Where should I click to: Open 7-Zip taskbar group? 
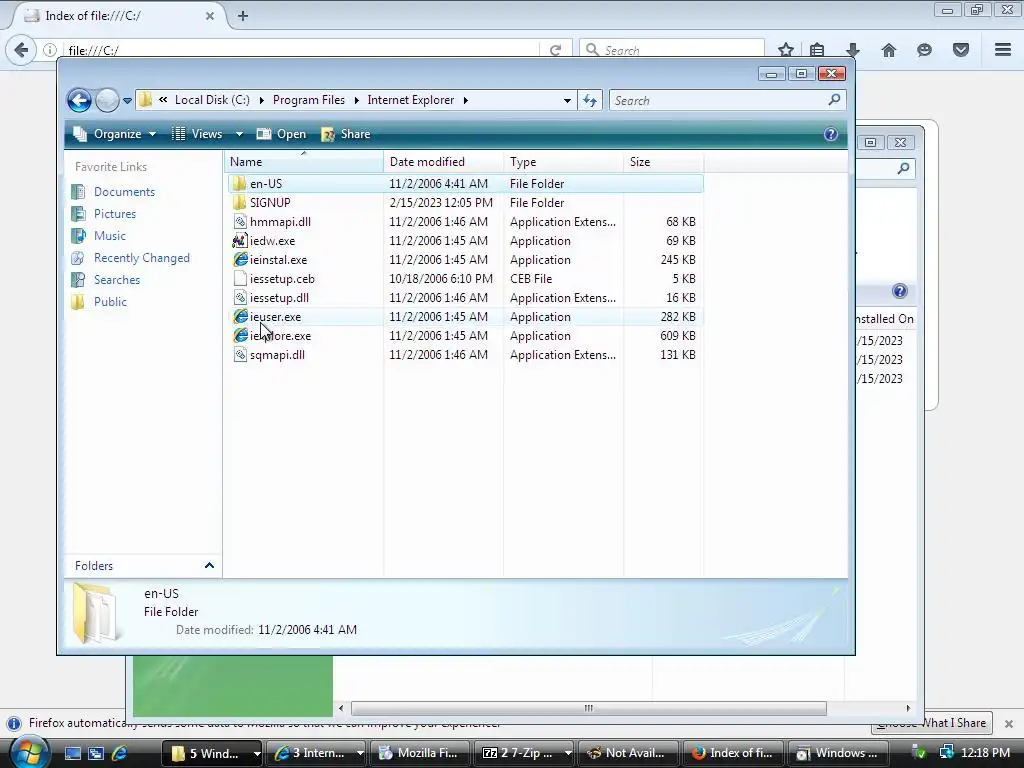click(526, 753)
